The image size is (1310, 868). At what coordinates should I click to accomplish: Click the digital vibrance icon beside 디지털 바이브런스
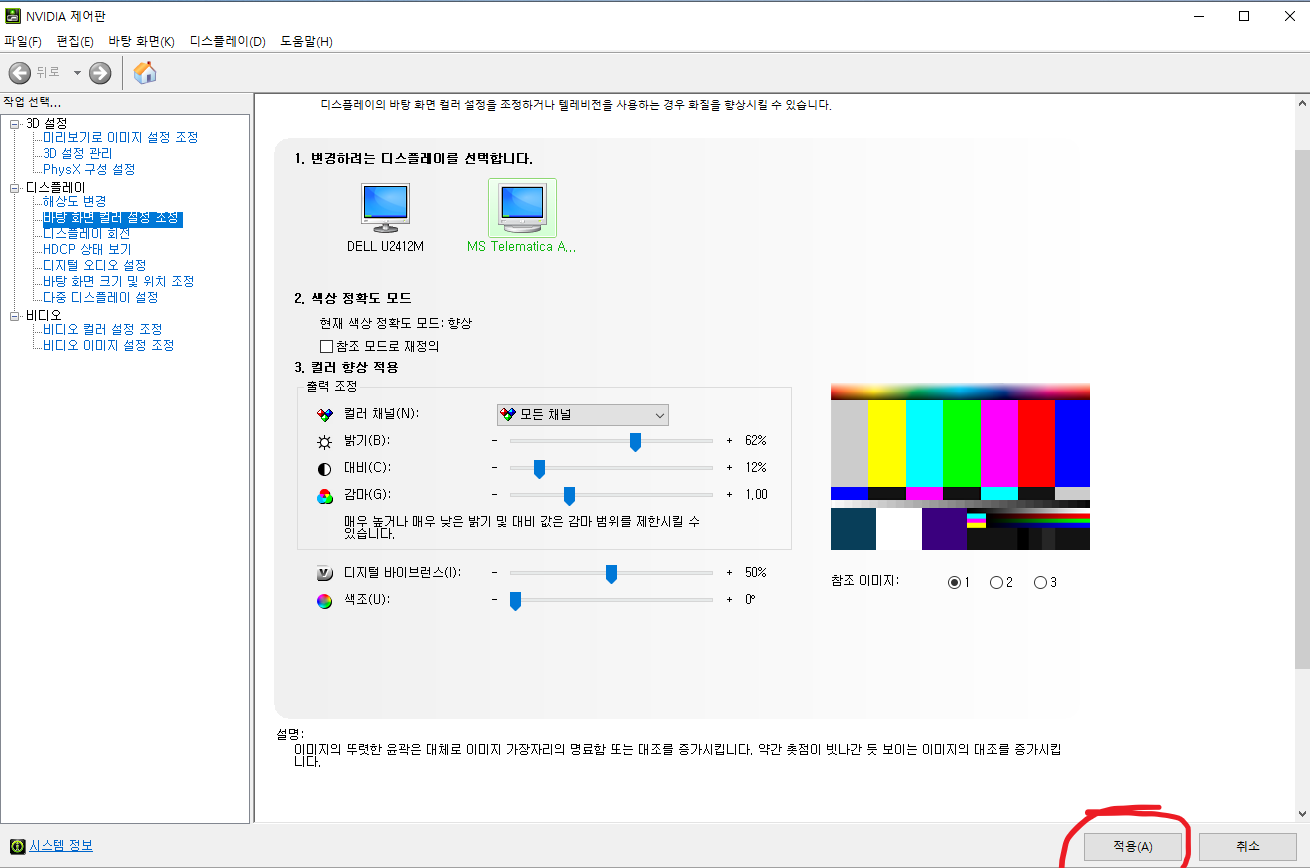pyautogui.click(x=324, y=573)
